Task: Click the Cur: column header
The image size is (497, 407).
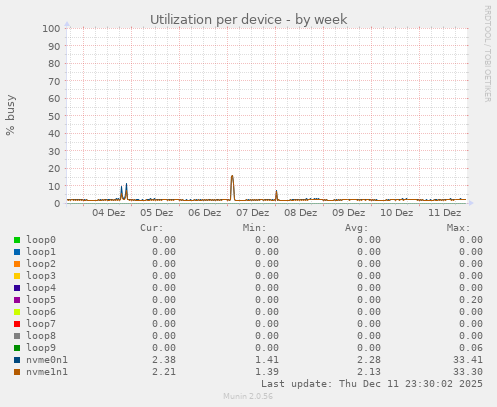Action: point(152,228)
